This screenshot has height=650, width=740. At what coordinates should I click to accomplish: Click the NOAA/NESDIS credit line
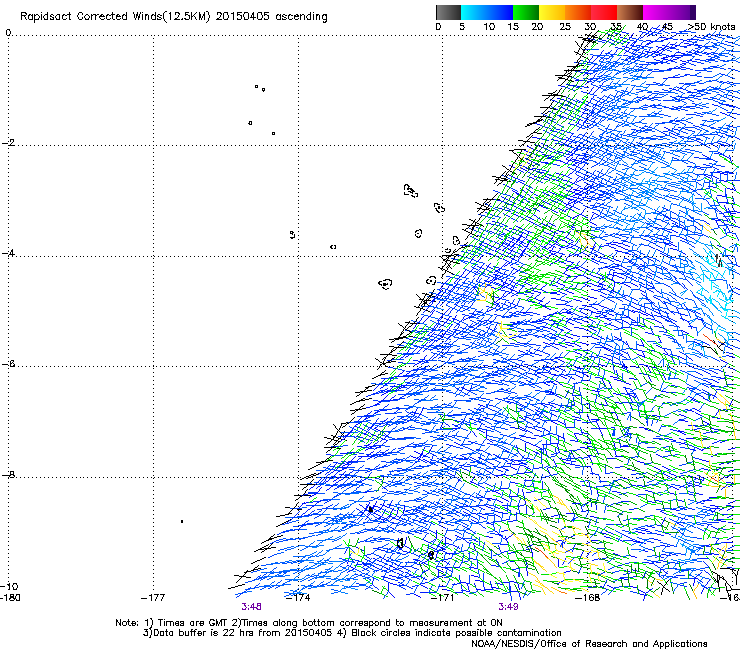coord(589,644)
